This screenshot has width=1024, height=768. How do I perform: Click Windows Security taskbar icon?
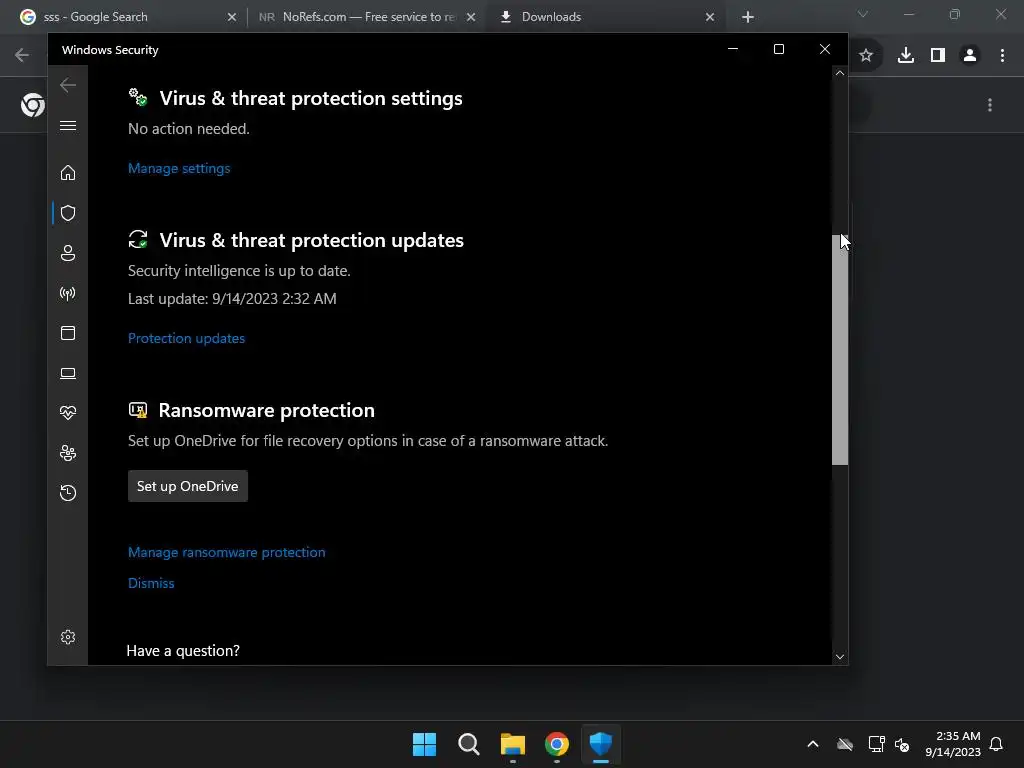[601, 744]
